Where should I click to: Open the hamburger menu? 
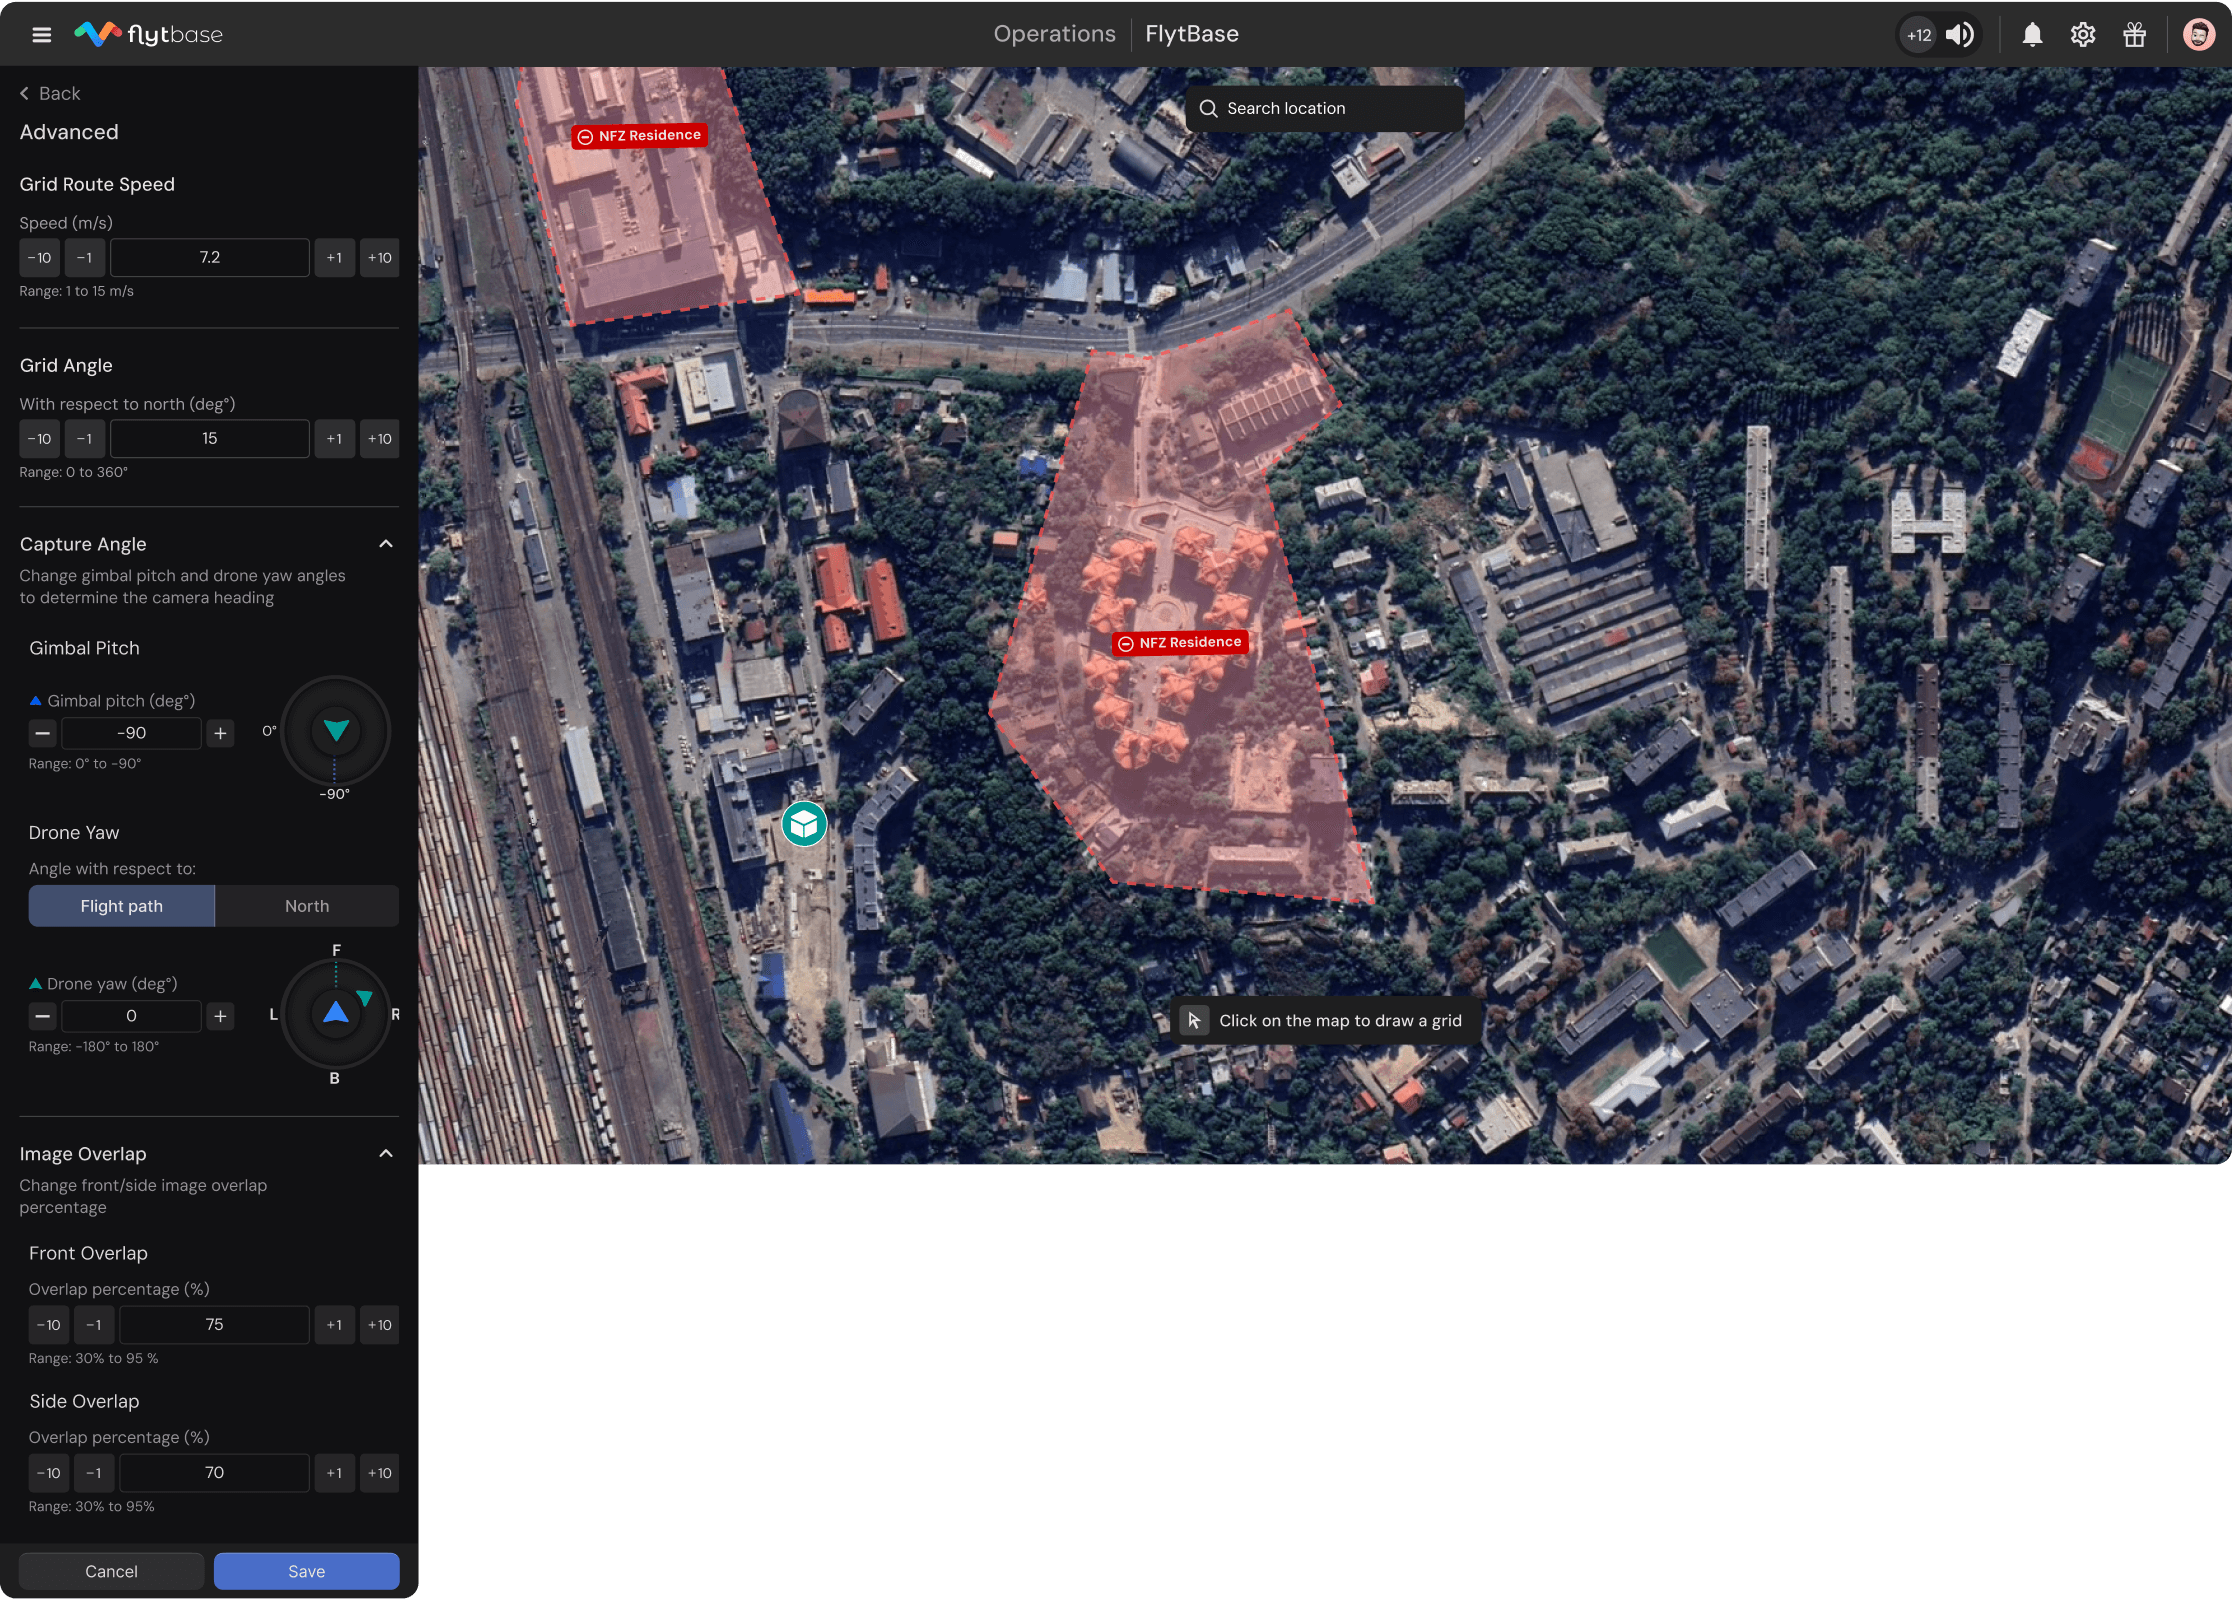tap(41, 35)
